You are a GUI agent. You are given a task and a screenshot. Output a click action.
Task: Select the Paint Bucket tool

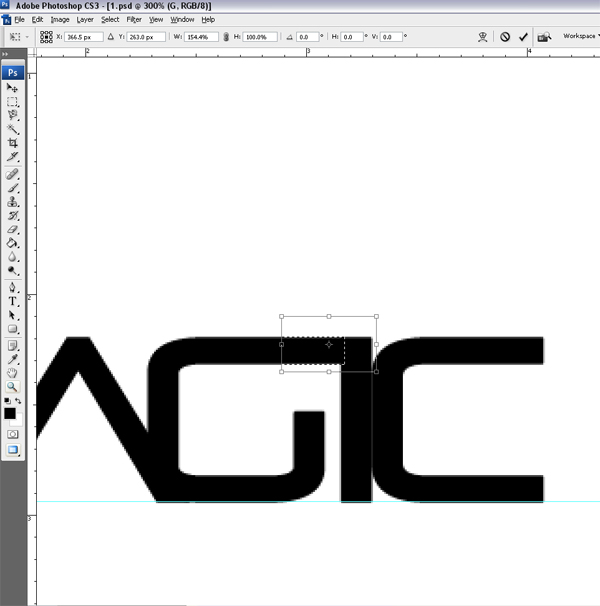coord(12,243)
